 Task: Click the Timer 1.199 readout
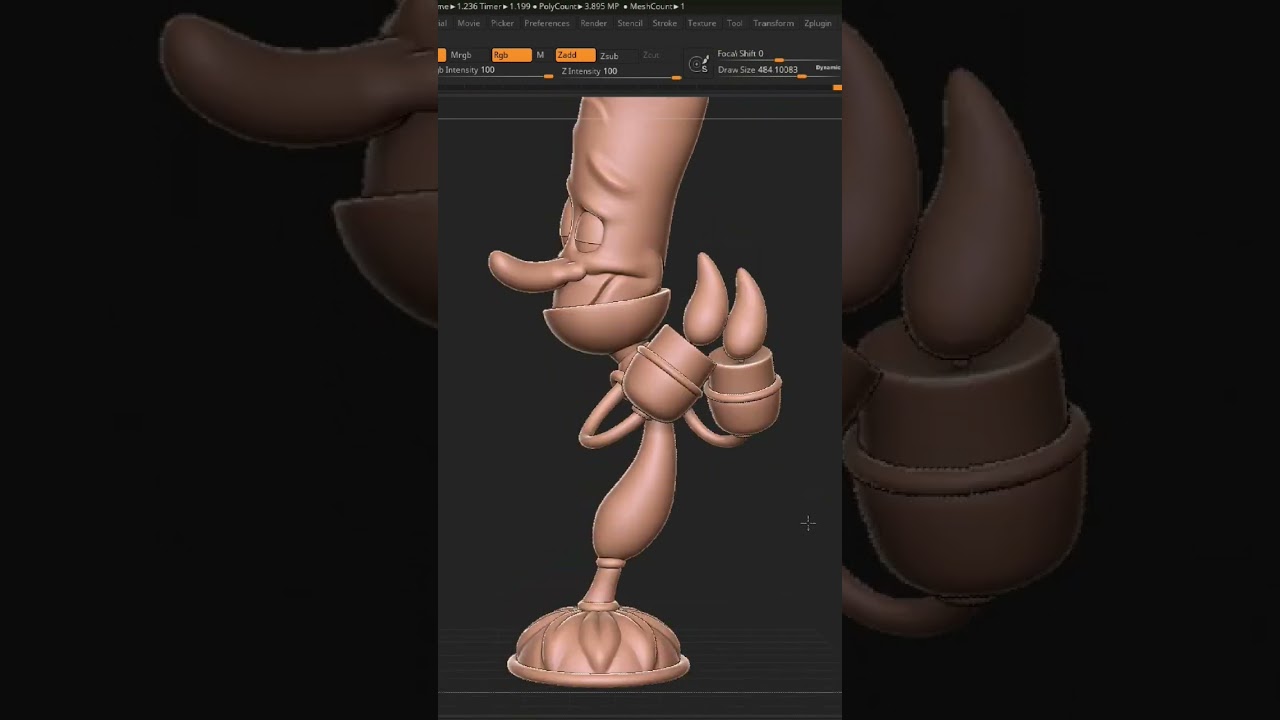tap(506, 7)
